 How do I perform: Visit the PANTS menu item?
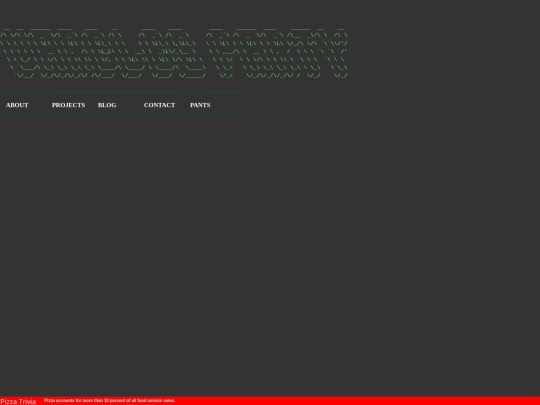[x=200, y=105]
